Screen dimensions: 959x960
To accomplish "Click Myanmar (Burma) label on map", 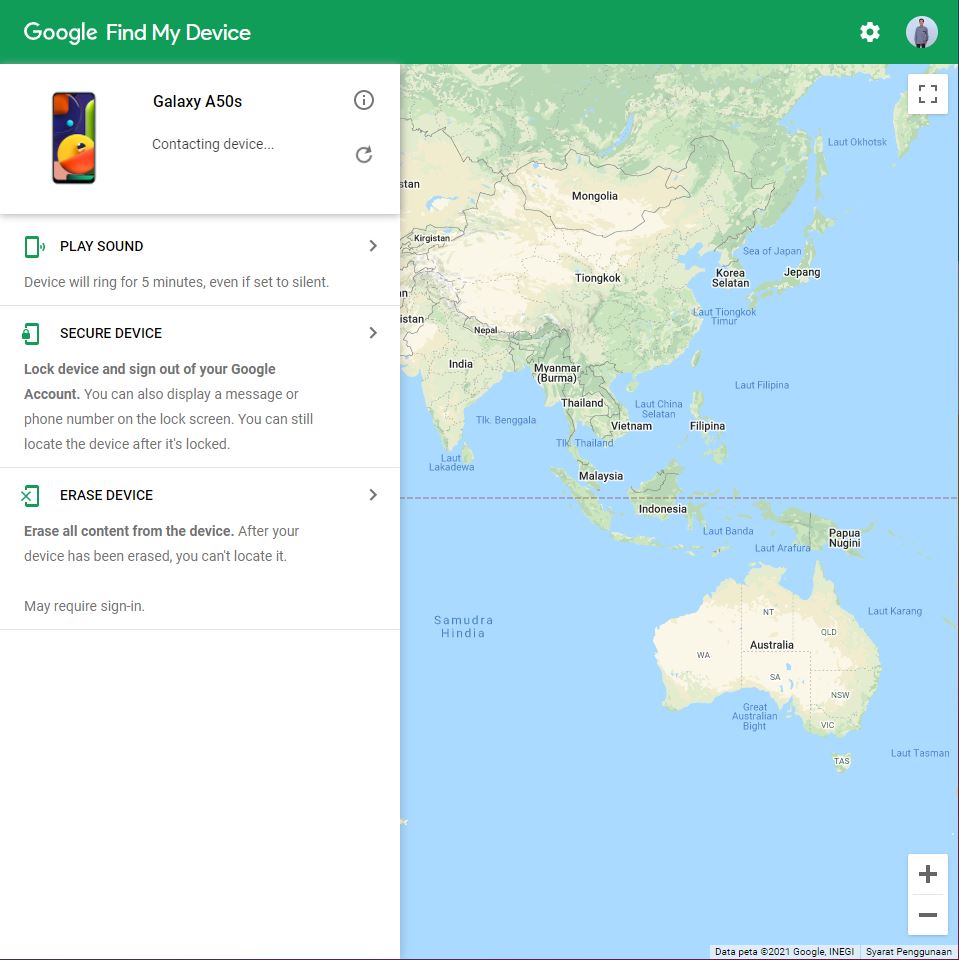I will pos(557,373).
